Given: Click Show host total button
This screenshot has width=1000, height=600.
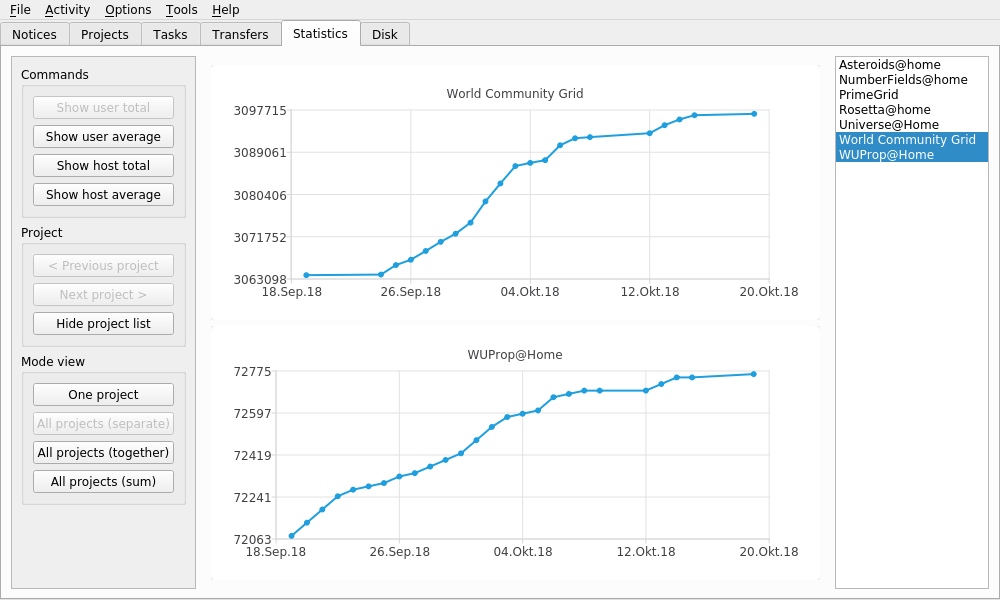Looking at the screenshot, I should pyautogui.click(x=103, y=166).
